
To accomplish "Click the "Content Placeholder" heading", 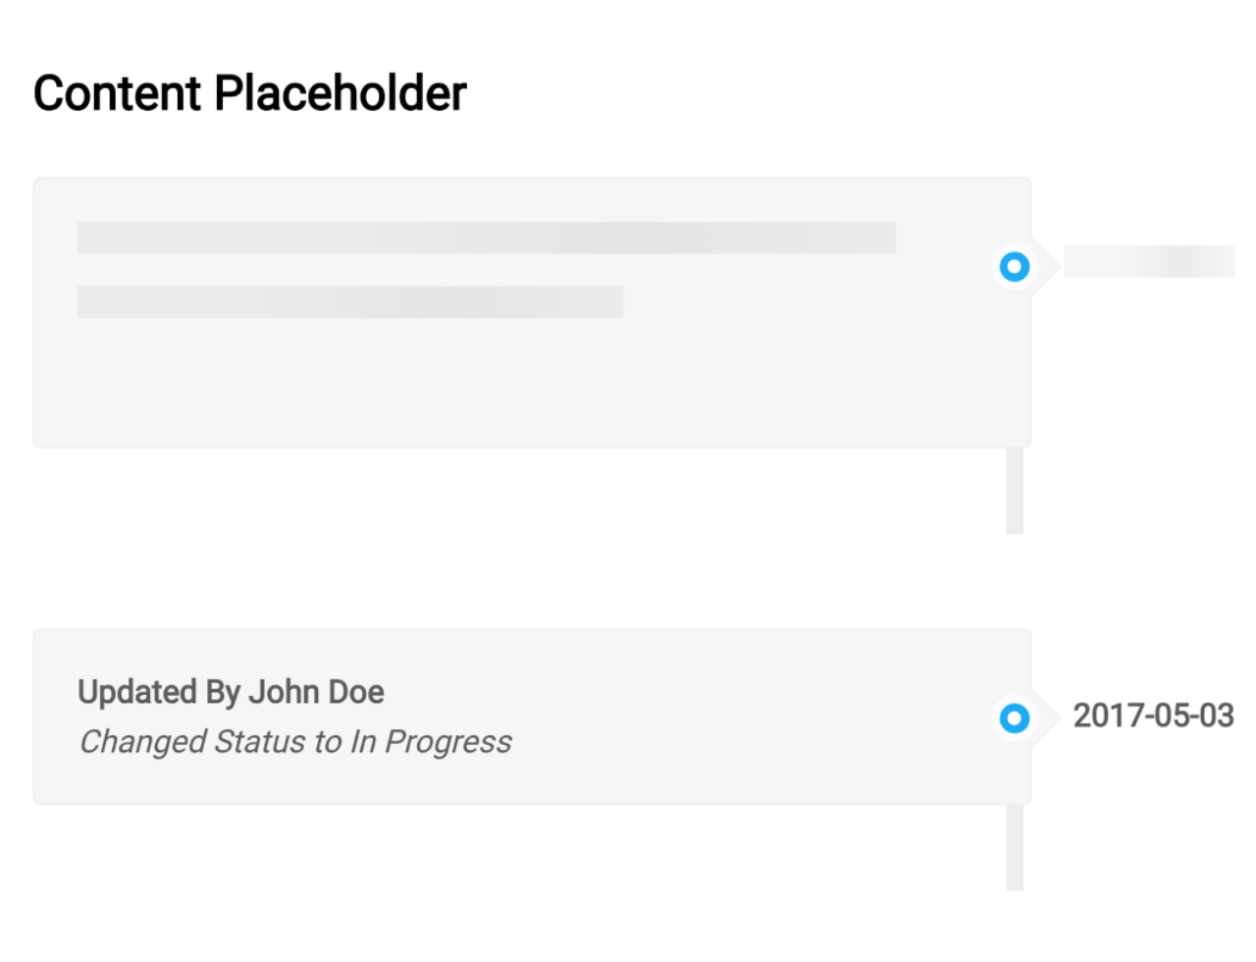I will click(249, 93).
